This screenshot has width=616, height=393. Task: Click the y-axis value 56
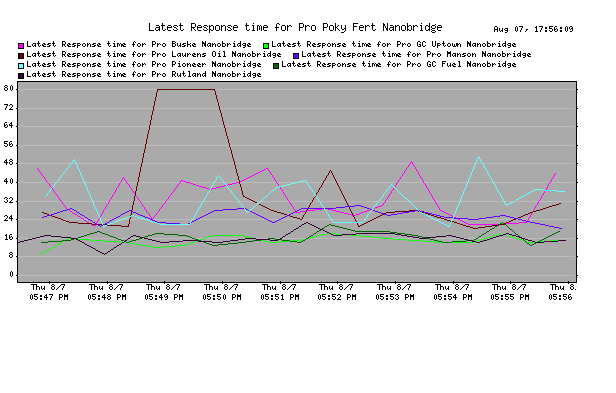9,144
